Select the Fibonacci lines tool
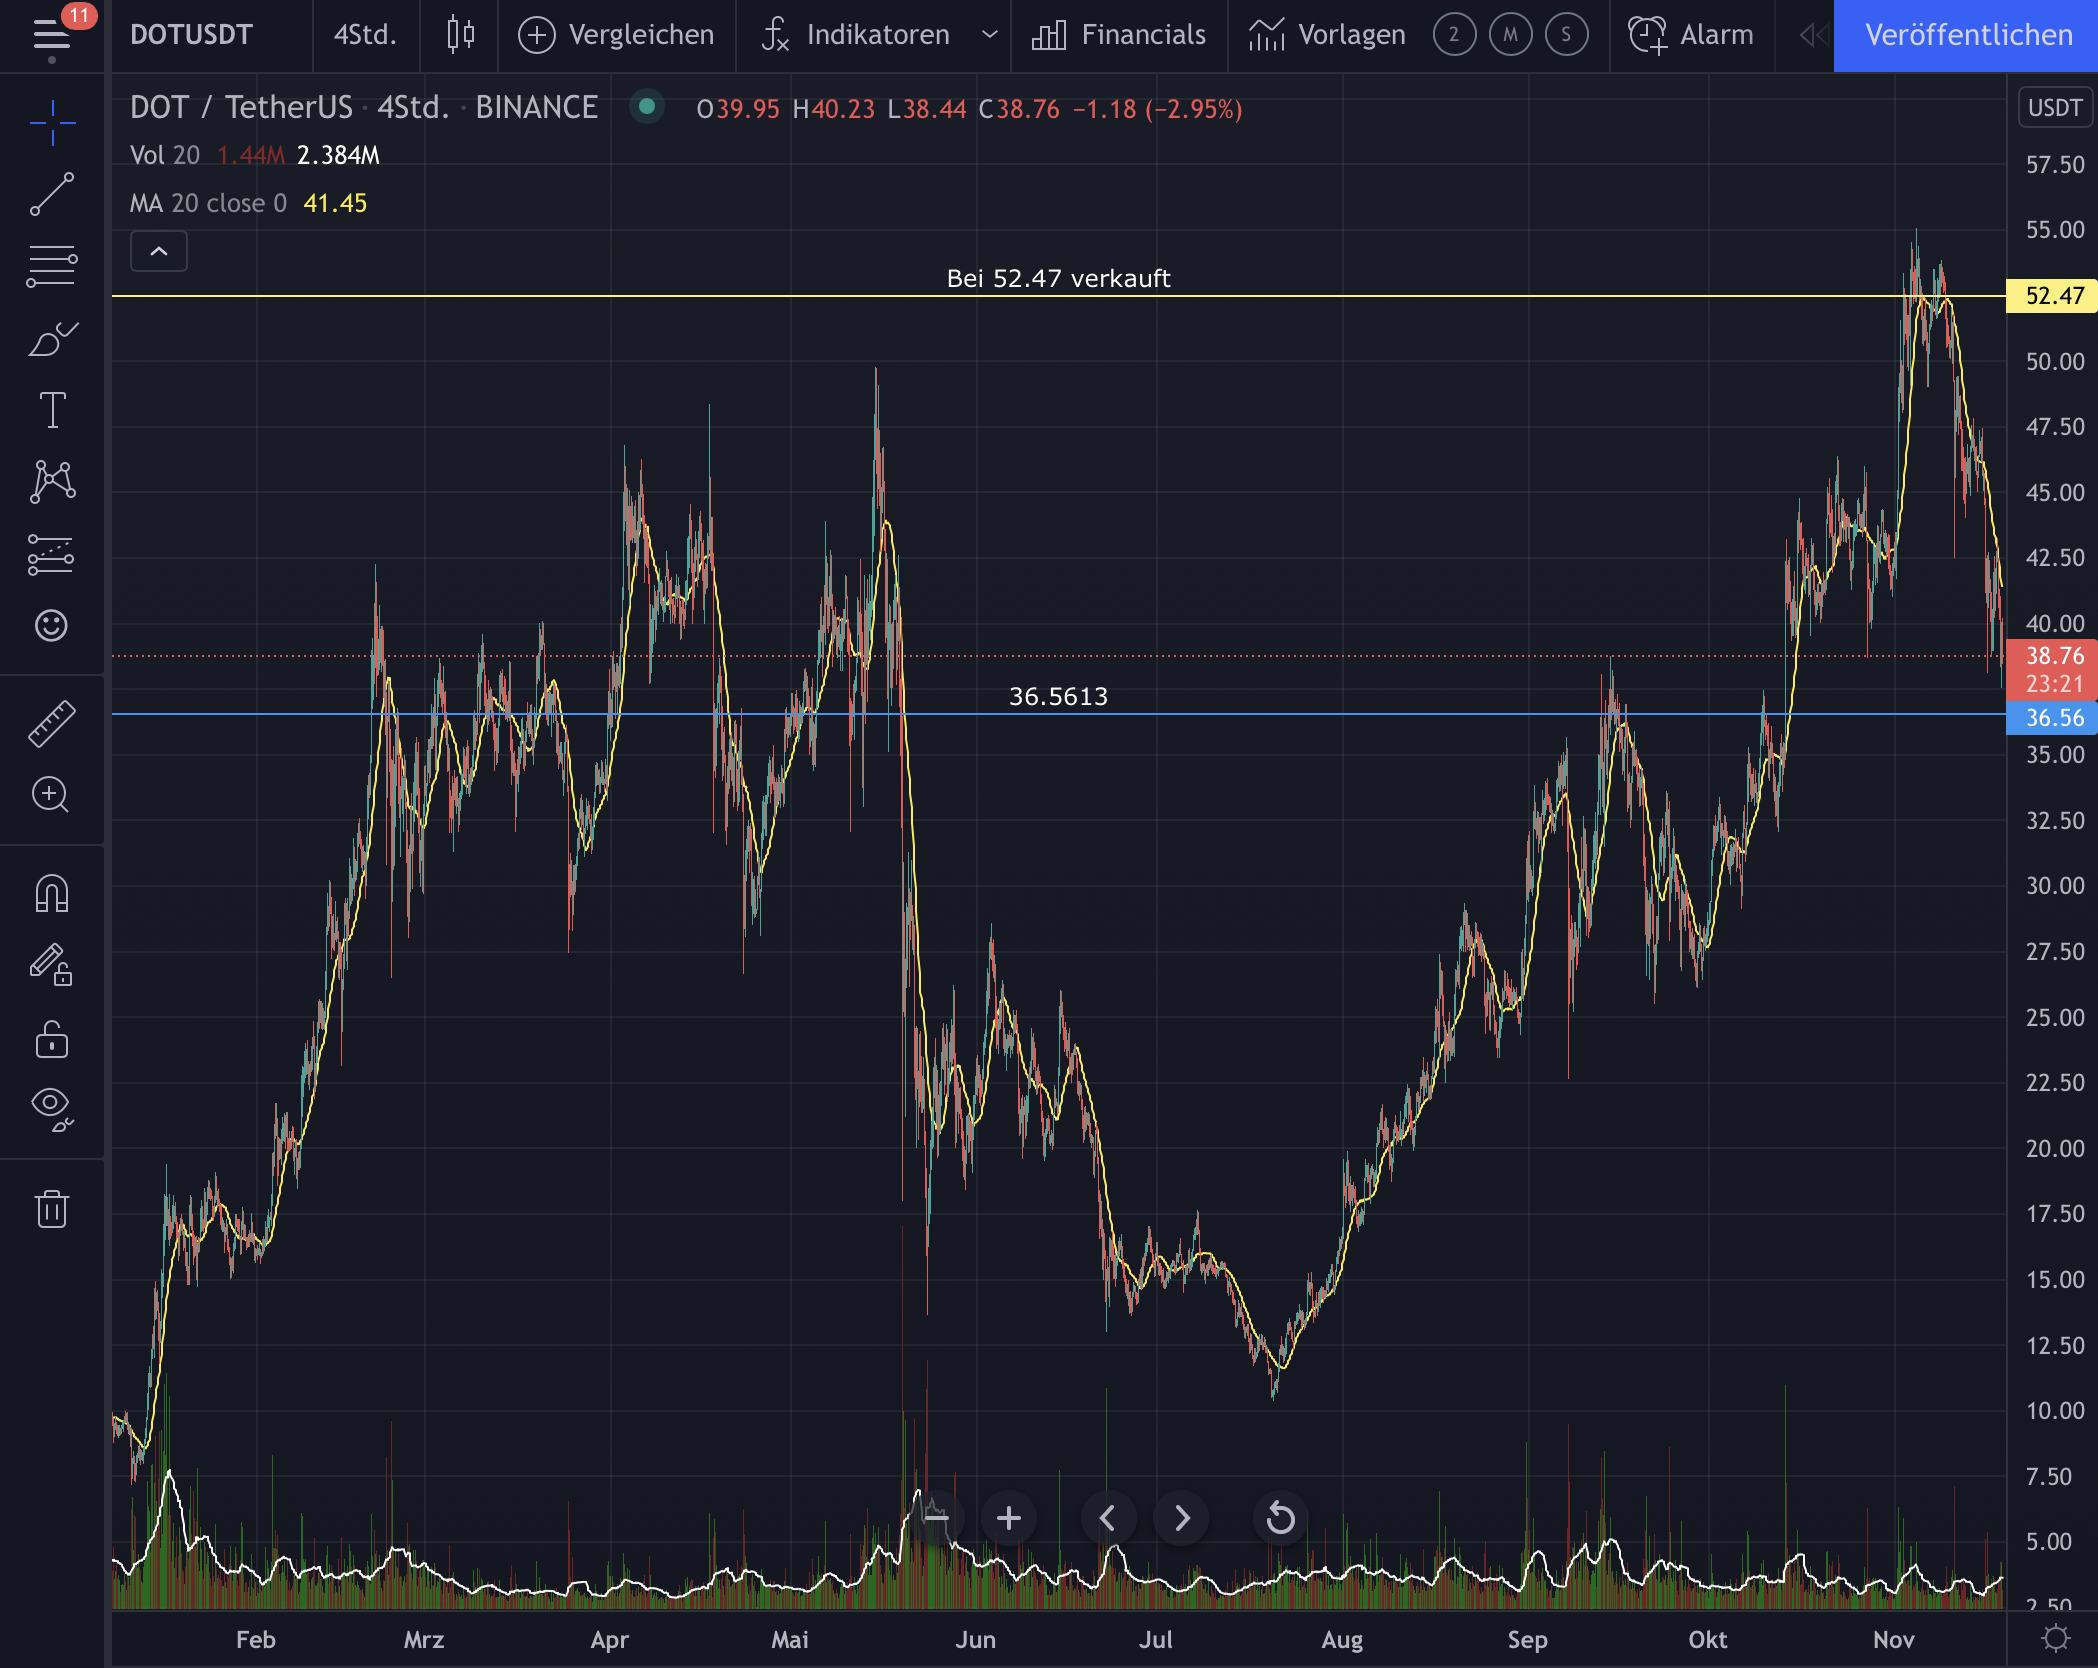Image resolution: width=2098 pixels, height=1668 pixels. point(52,266)
